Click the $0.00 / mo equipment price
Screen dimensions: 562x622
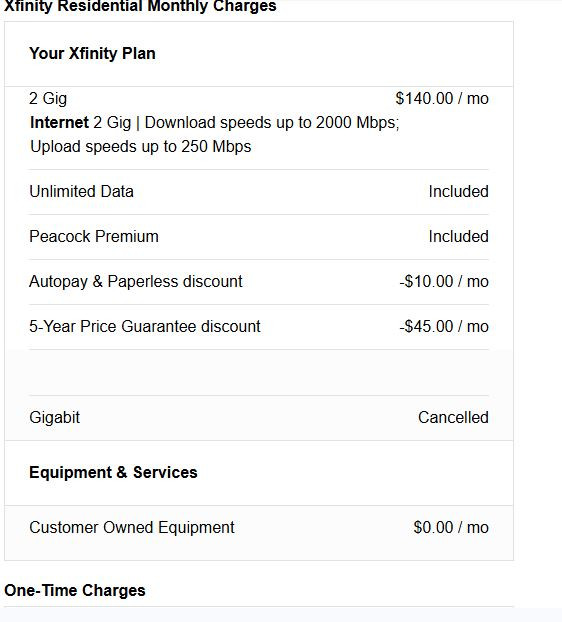pyautogui.click(x=451, y=528)
